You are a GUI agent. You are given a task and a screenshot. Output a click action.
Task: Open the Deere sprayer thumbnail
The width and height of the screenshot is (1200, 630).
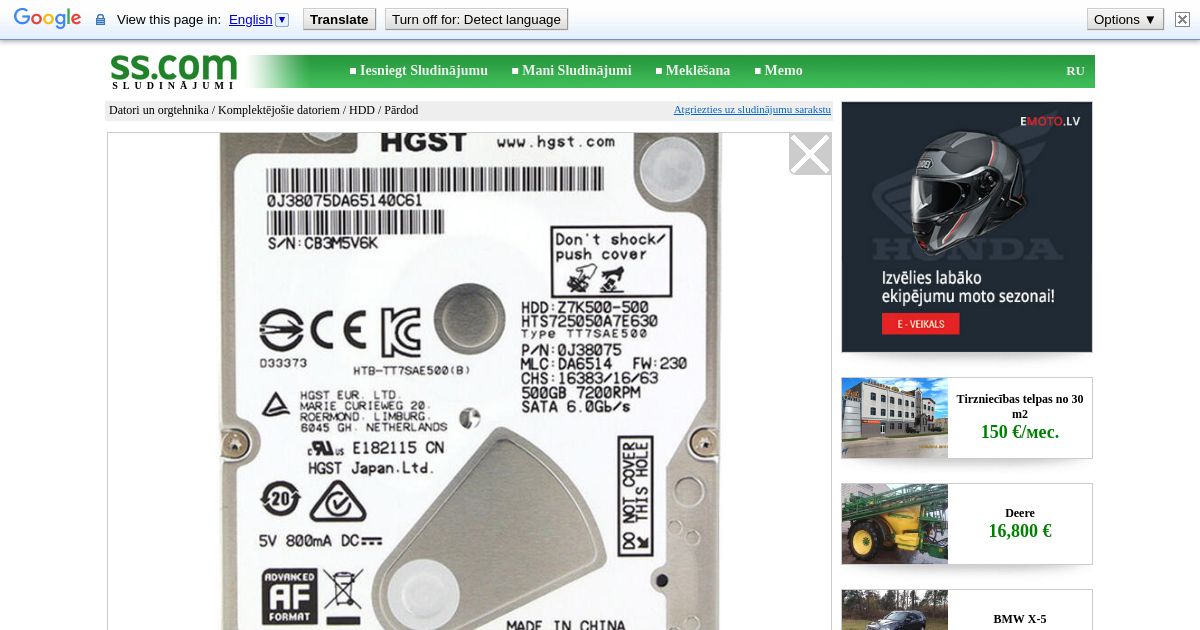[895, 524]
